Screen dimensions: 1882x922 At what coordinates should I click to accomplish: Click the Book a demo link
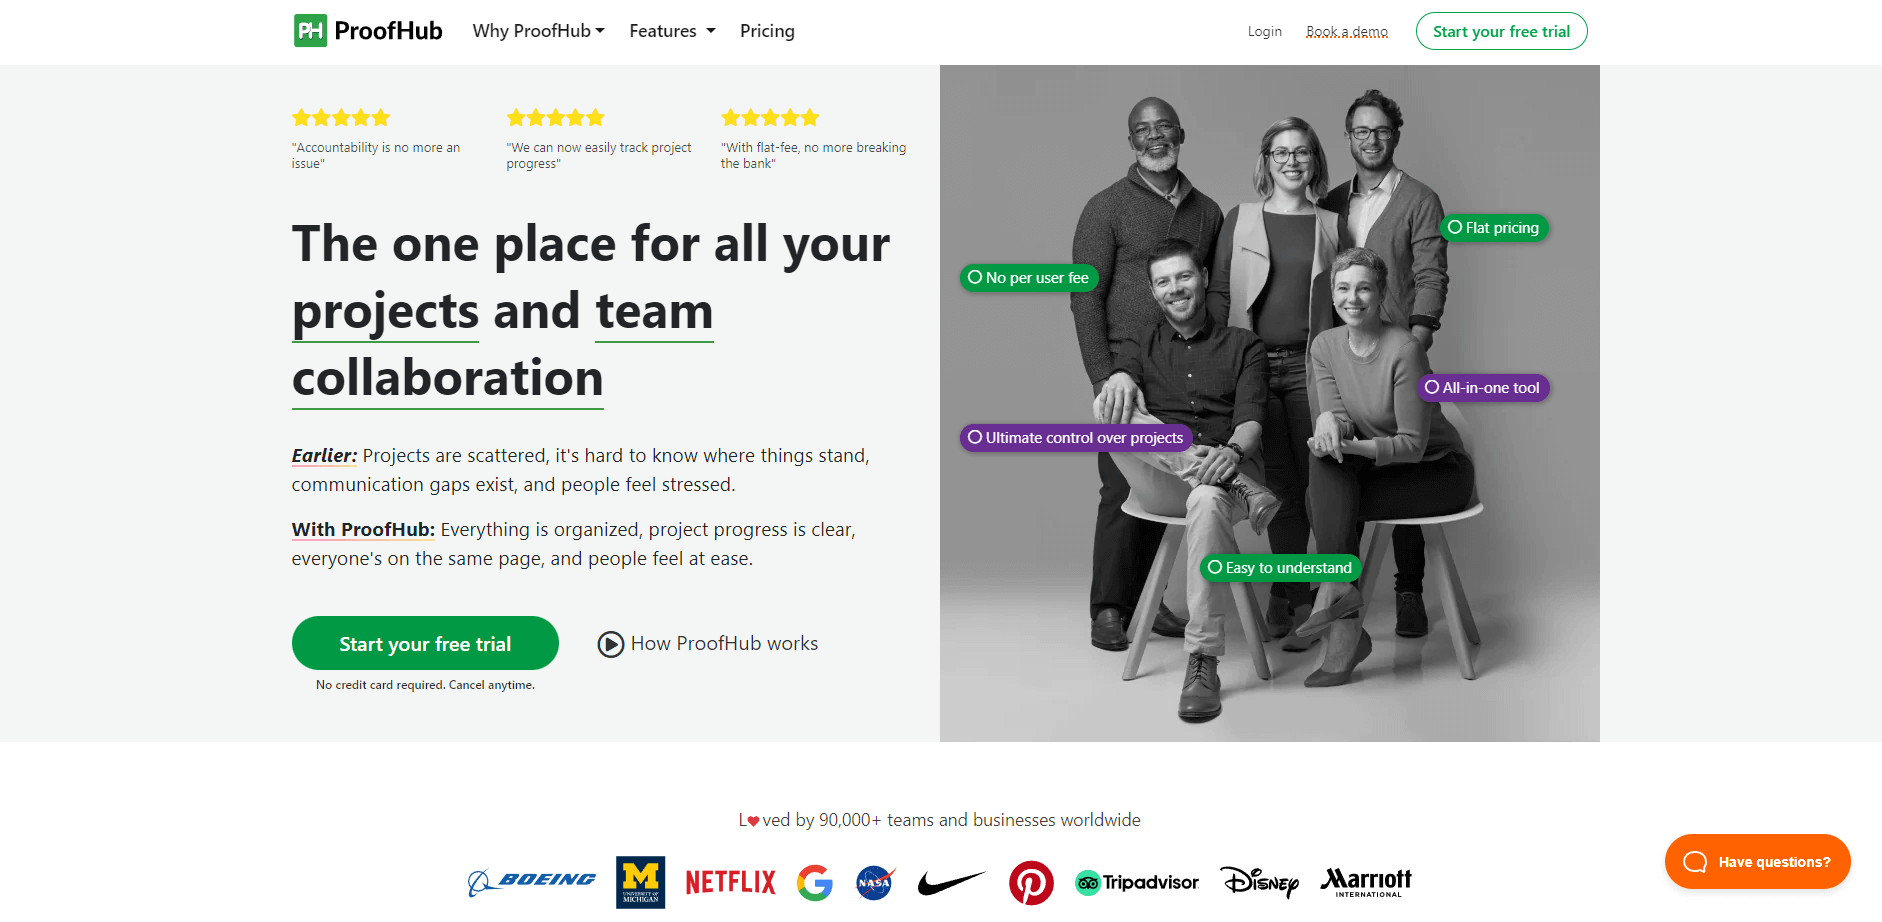pos(1346,32)
